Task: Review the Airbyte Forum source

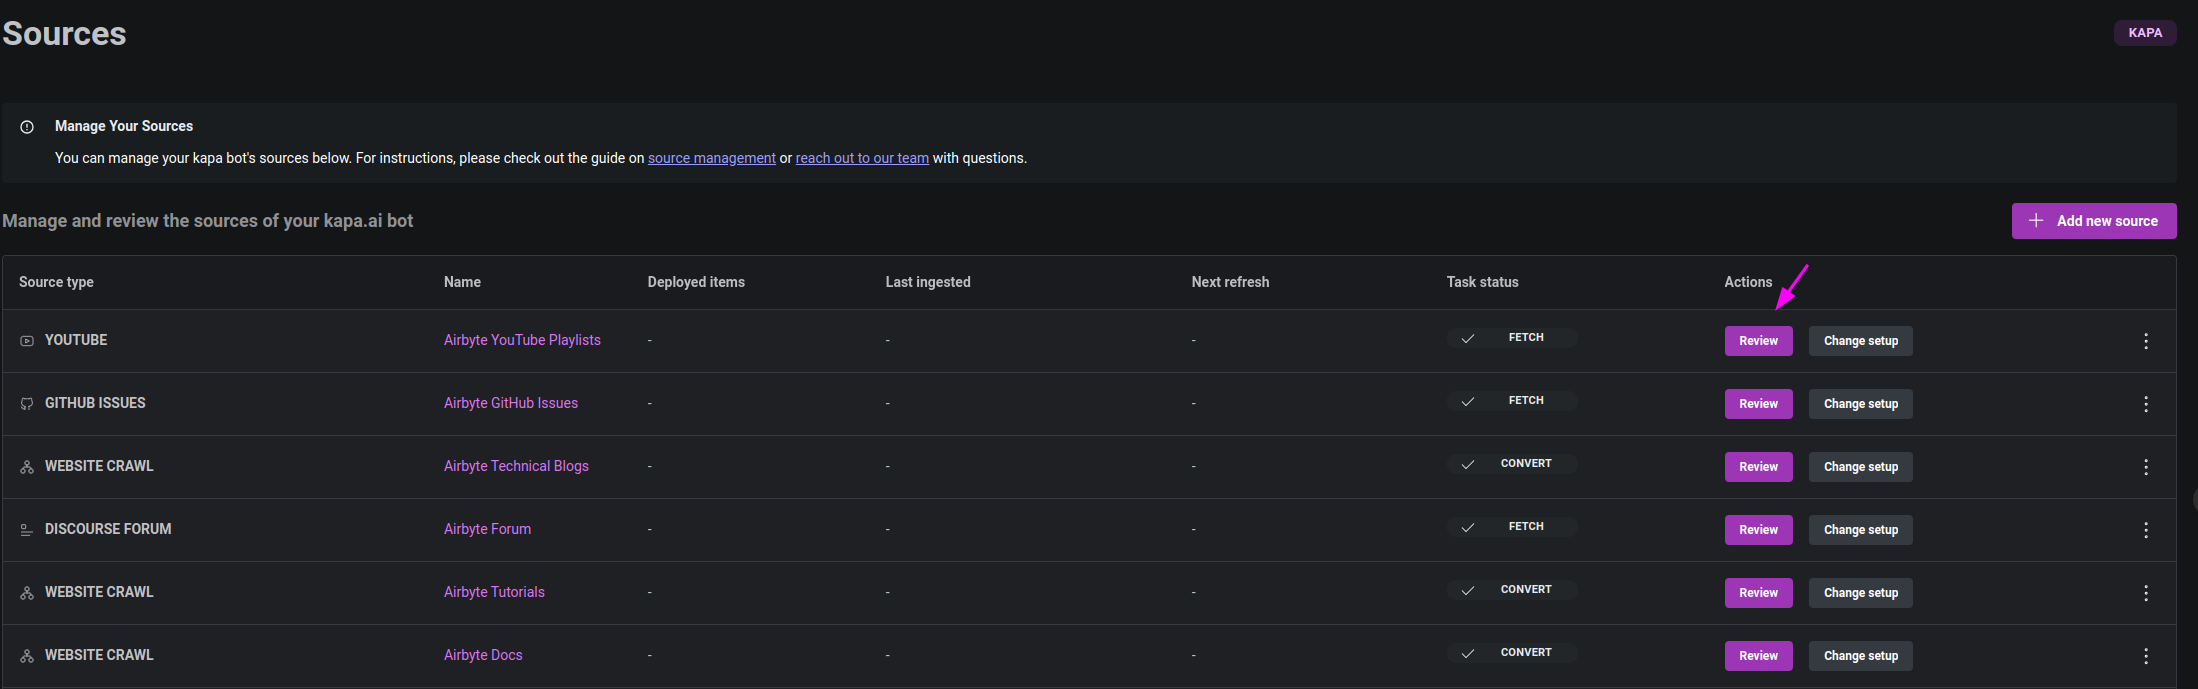Action: click(1759, 530)
